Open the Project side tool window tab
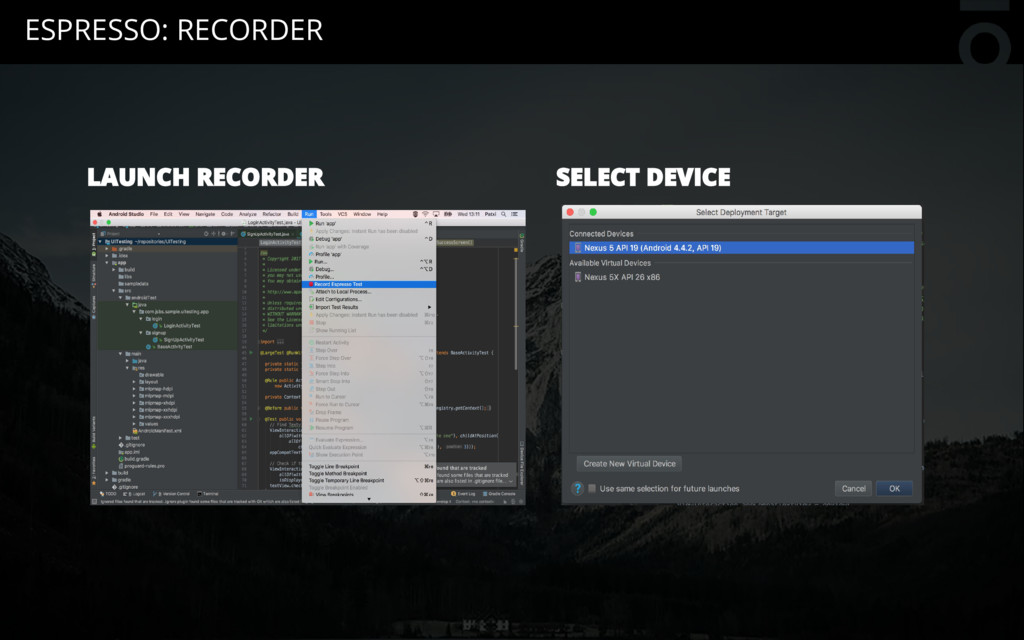This screenshot has height=640, width=1024. (93, 242)
